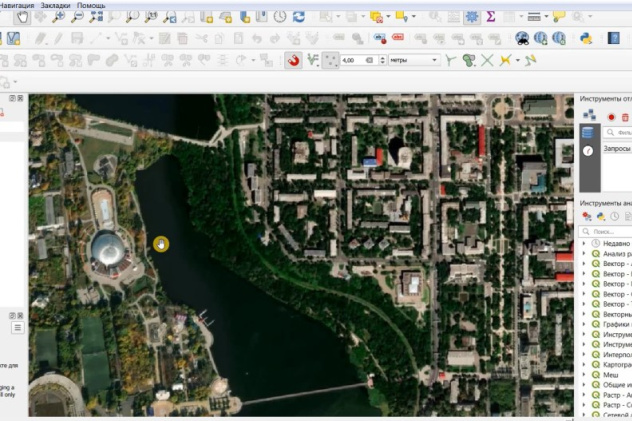Click the red record button in debugging panel
Image resolution: width=632 pixels, height=421 pixels.
[x=611, y=116]
